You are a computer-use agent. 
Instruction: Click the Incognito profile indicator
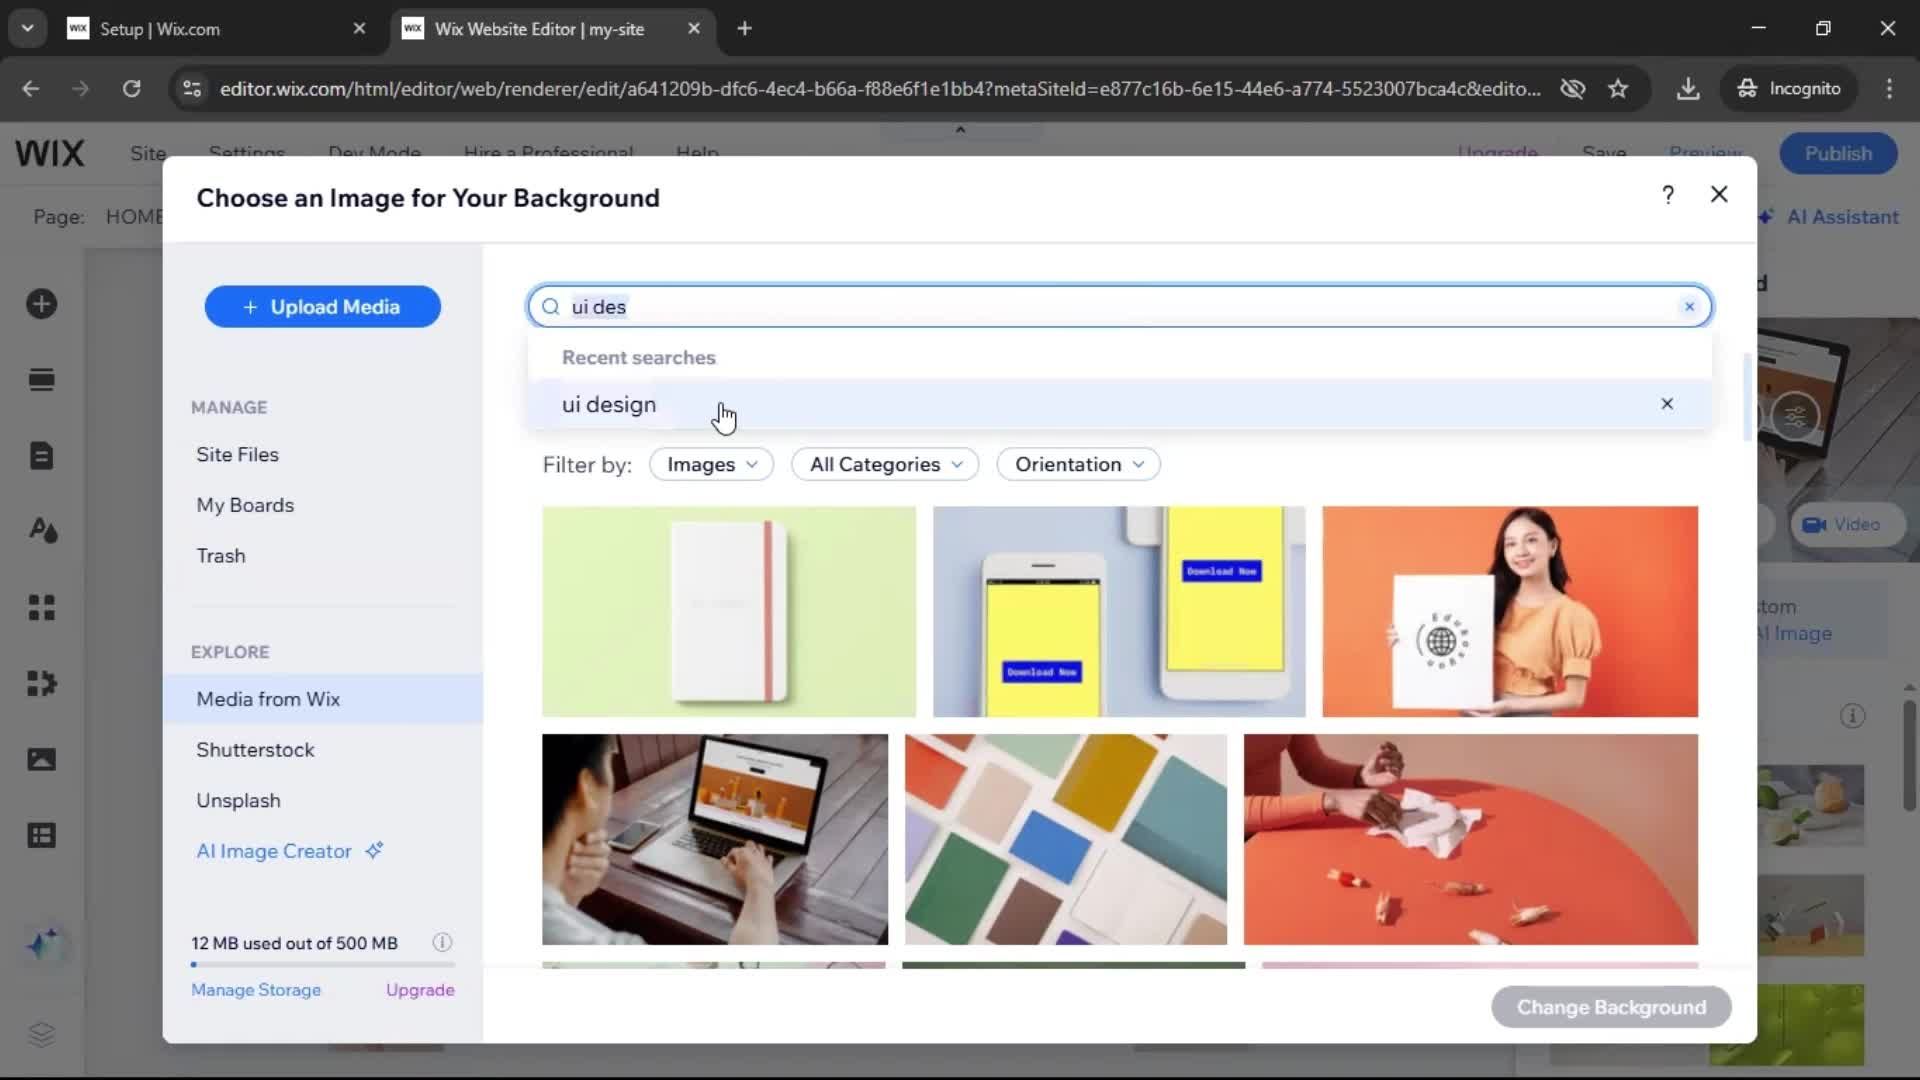click(1790, 88)
